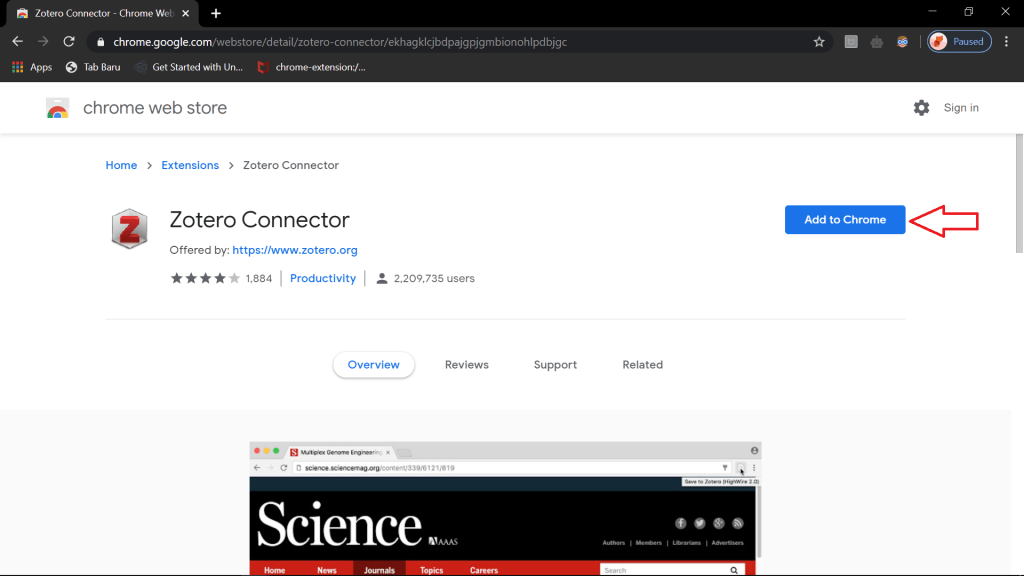Click the Zotero Connector extension icon

(x=129, y=229)
